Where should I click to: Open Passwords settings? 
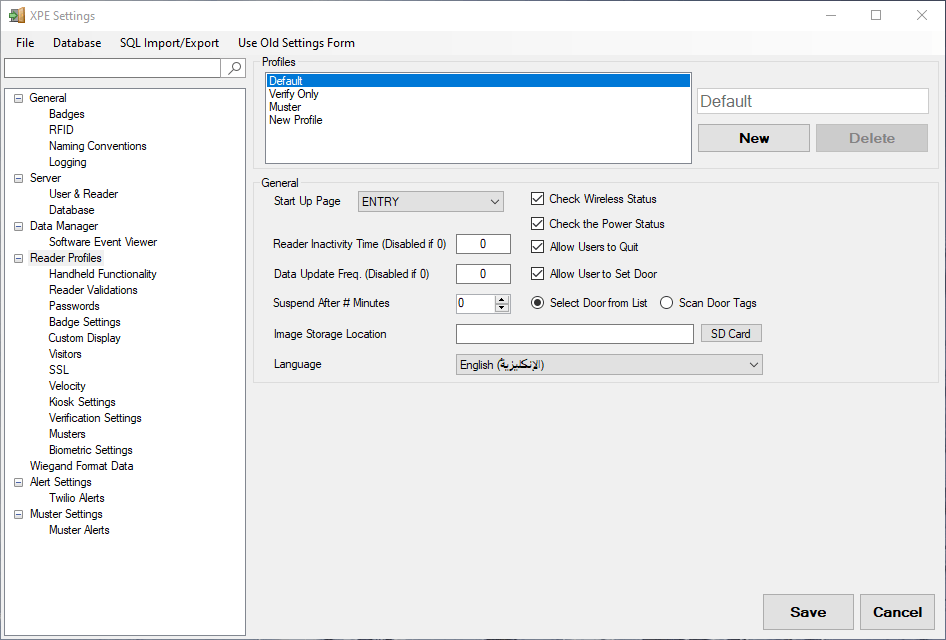pos(74,306)
